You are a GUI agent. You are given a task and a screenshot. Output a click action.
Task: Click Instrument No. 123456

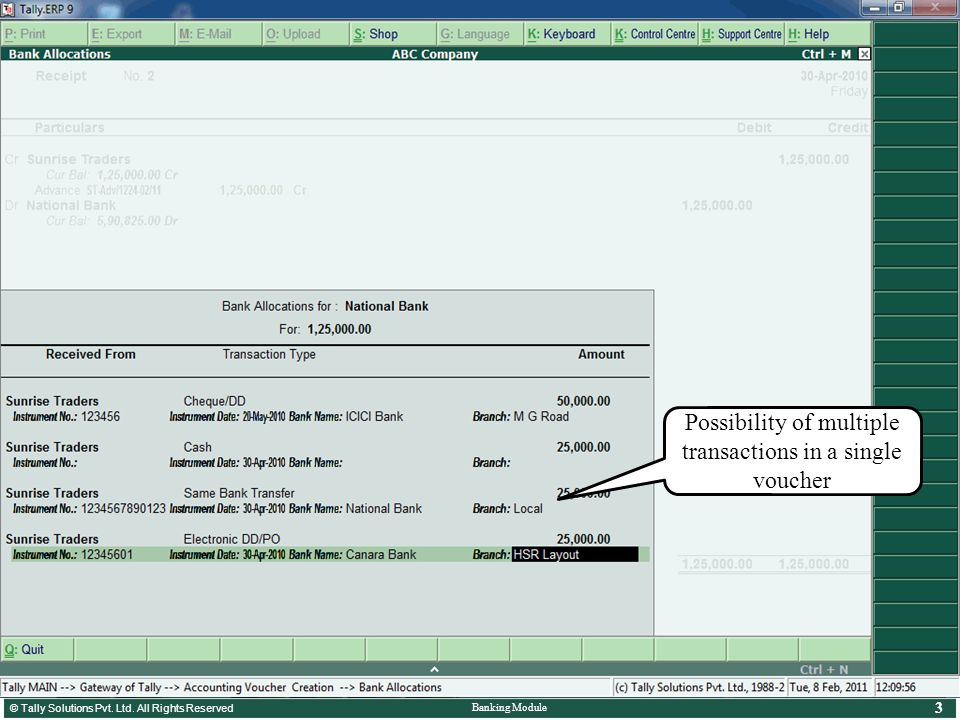(x=100, y=417)
